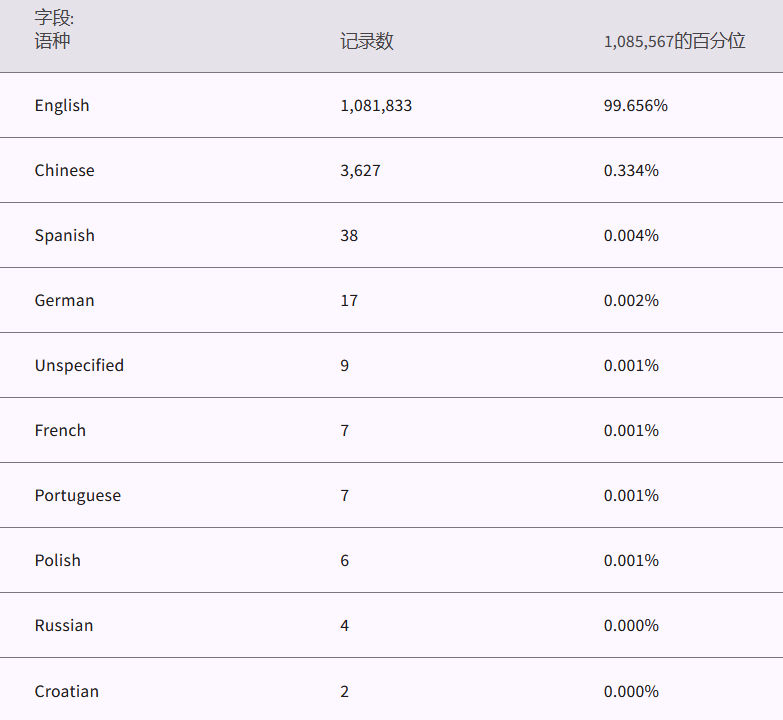Image resolution: width=783 pixels, height=720 pixels.
Task: Click the 3,627 record count
Action: tap(360, 171)
